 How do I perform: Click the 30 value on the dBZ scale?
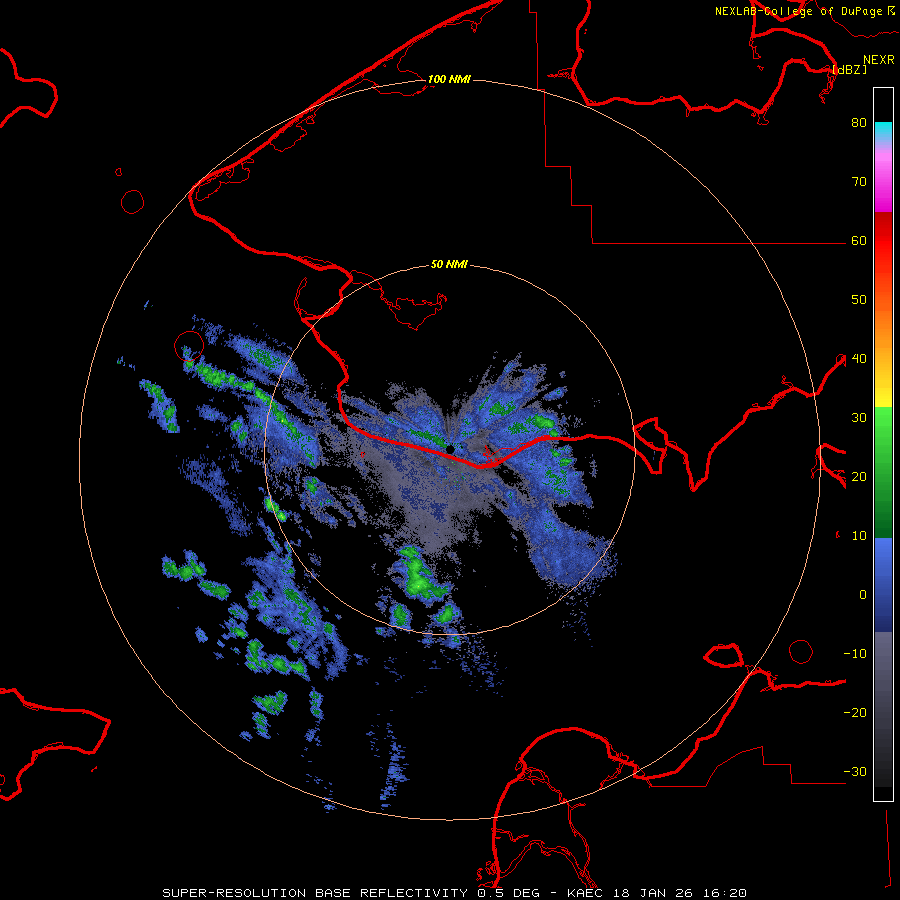click(x=859, y=417)
